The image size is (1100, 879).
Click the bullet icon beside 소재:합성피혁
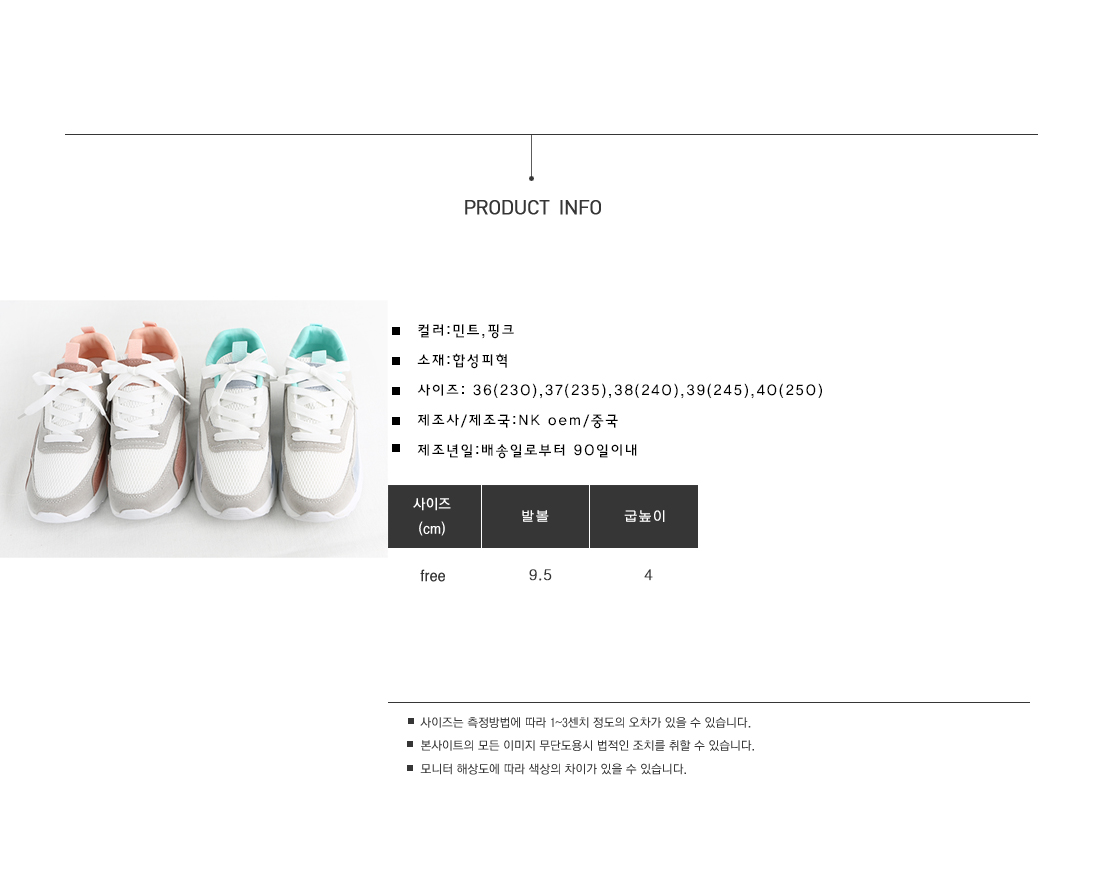point(396,361)
